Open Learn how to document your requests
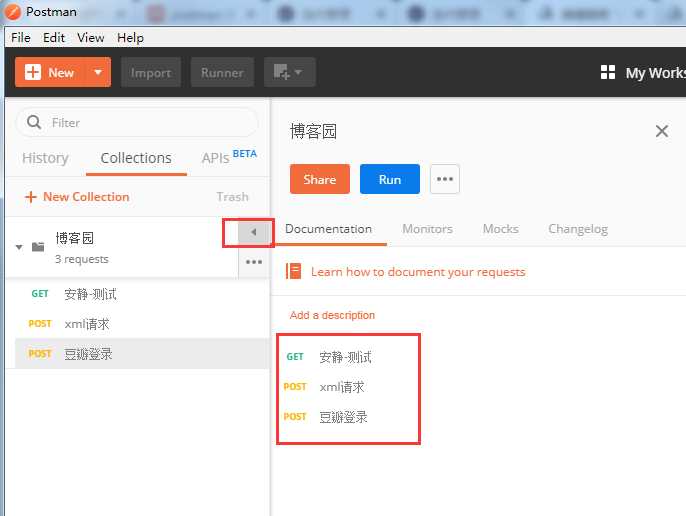The image size is (686, 516). [x=418, y=272]
